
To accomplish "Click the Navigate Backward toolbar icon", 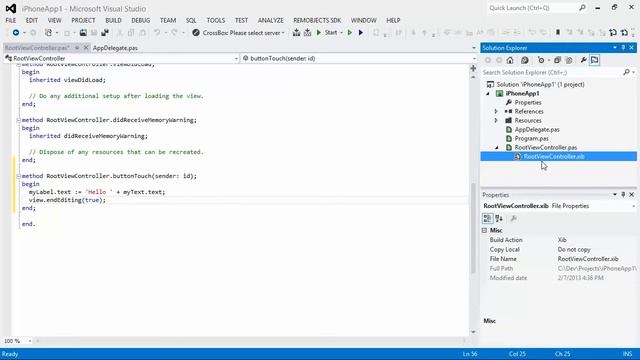I will point(16,33).
